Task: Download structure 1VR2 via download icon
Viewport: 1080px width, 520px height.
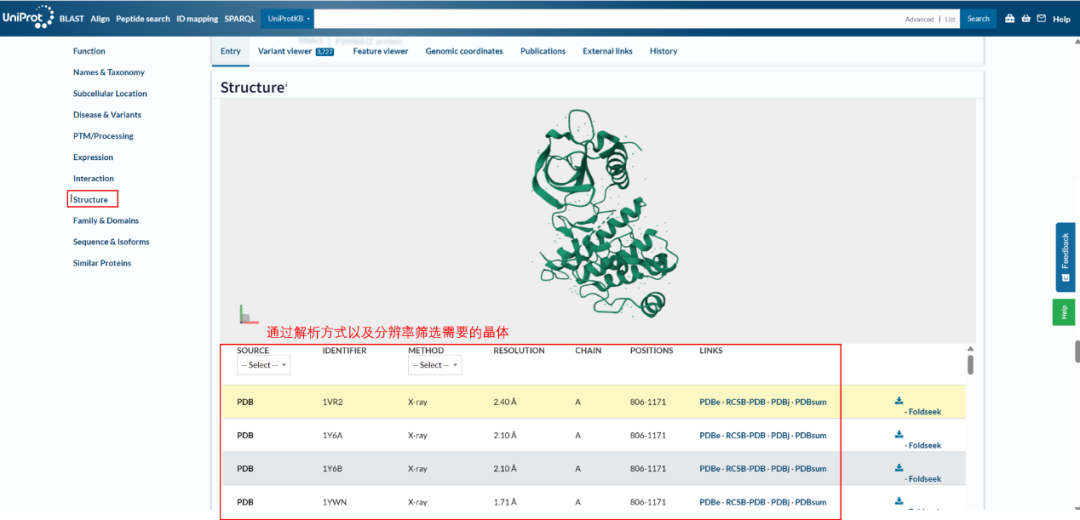Action: (899, 400)
